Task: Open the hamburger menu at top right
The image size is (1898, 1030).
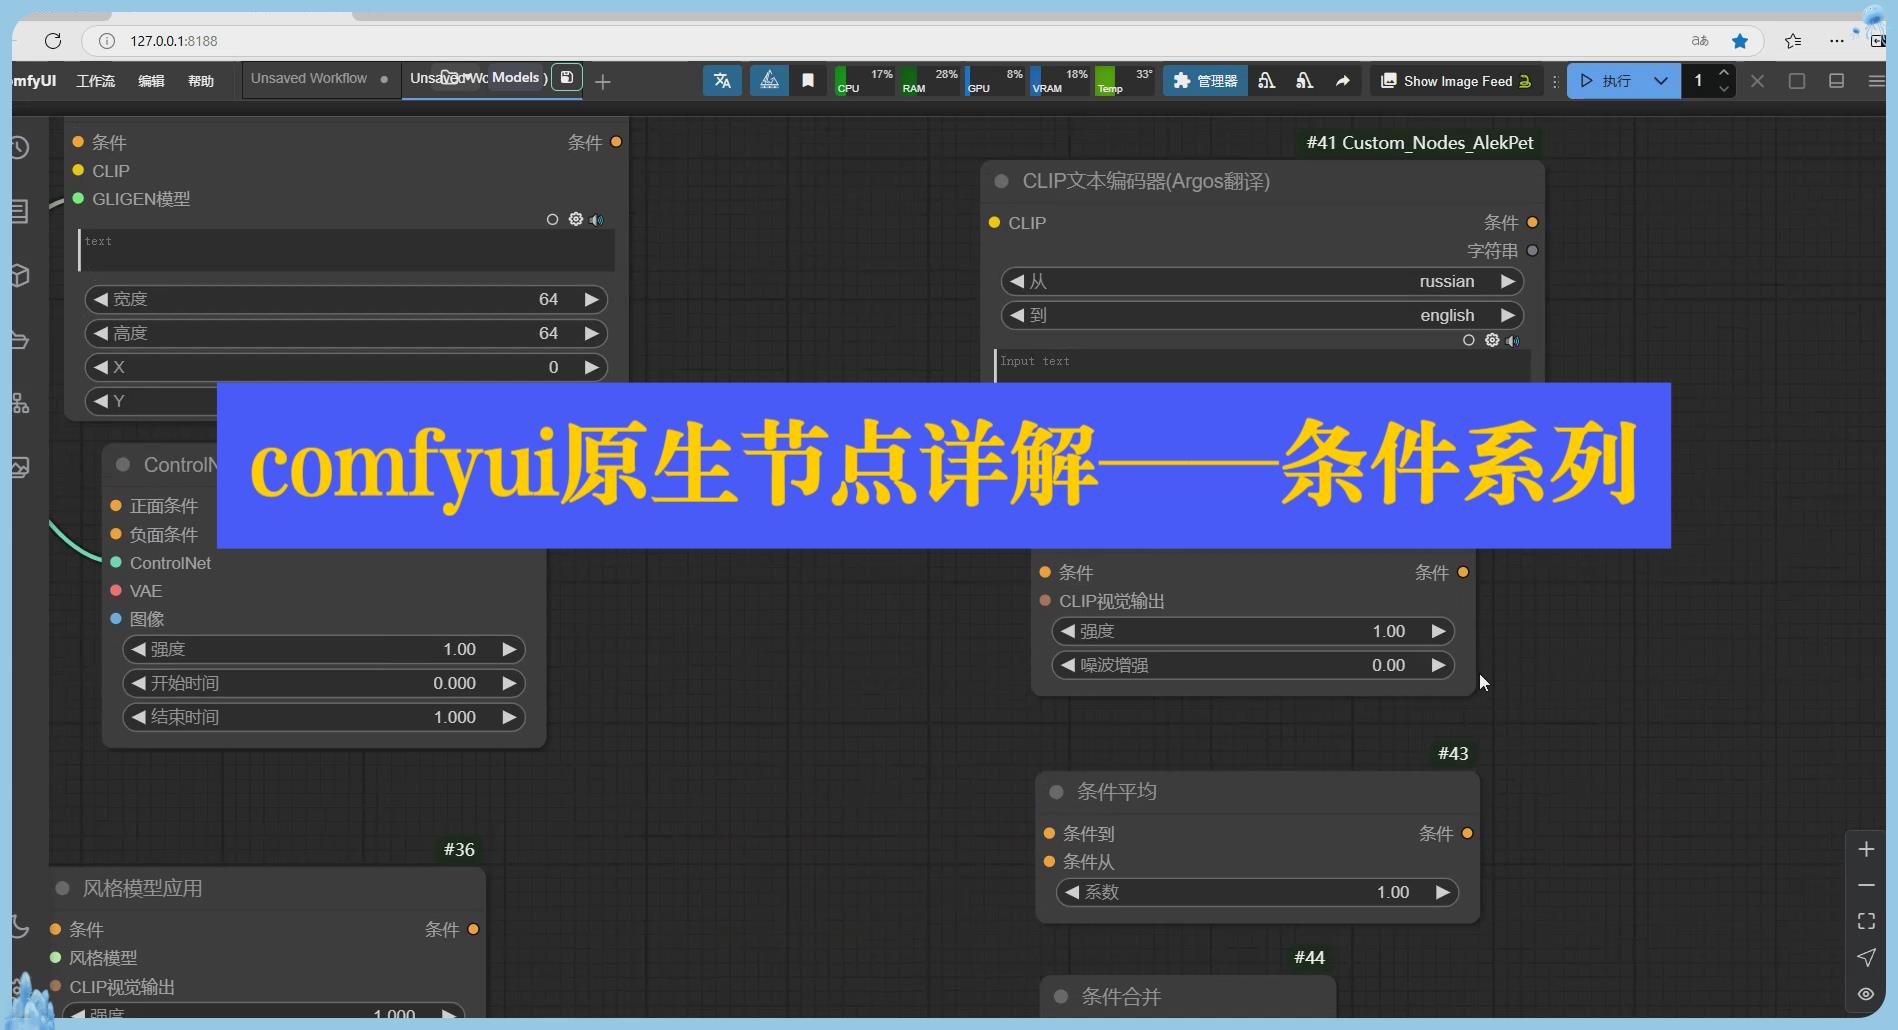Action: (1876, 81)
